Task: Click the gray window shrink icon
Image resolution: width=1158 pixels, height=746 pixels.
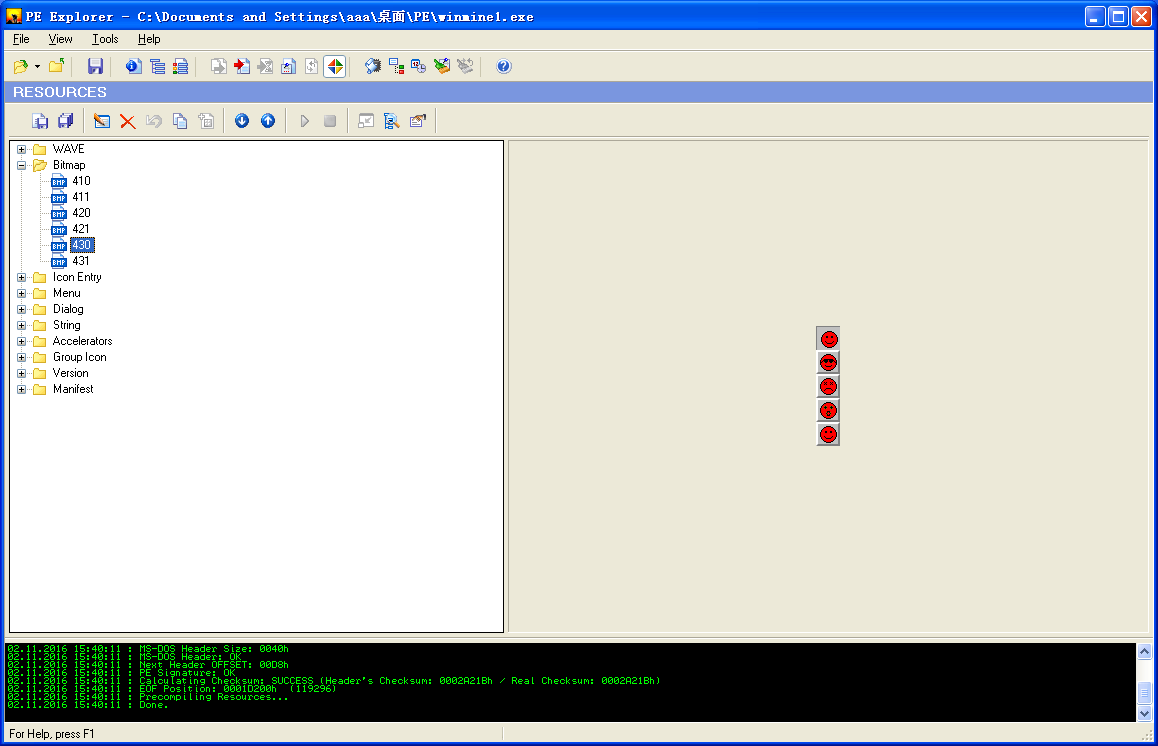Action: coord(366,121)
